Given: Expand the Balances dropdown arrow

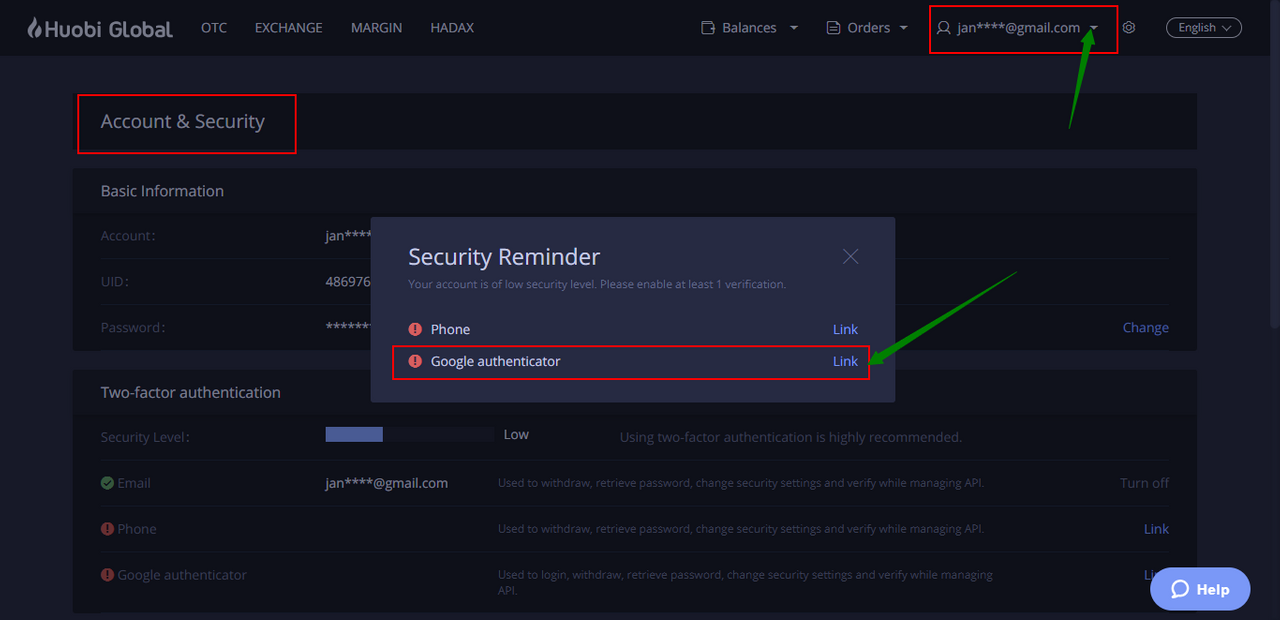Looking at the screenshot, I should 794,28.
